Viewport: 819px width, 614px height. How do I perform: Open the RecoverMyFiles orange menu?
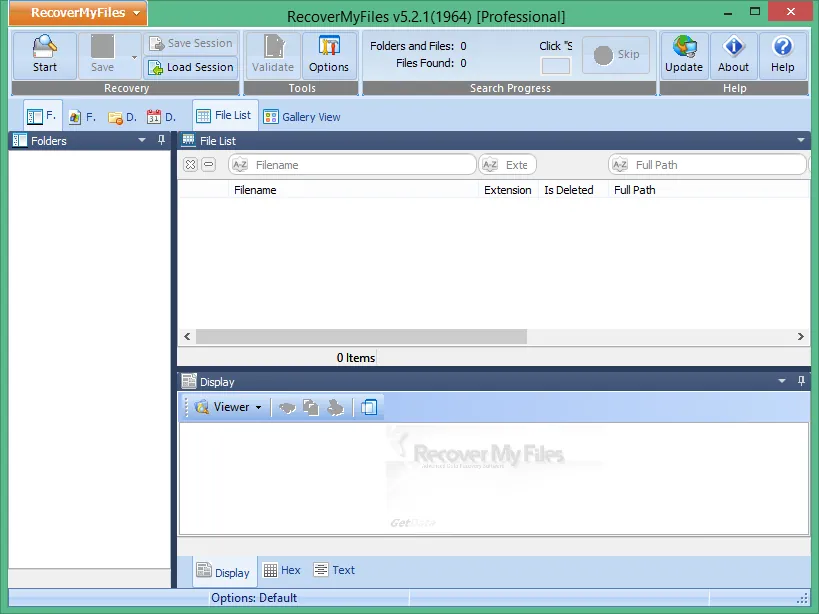(78, 13)
